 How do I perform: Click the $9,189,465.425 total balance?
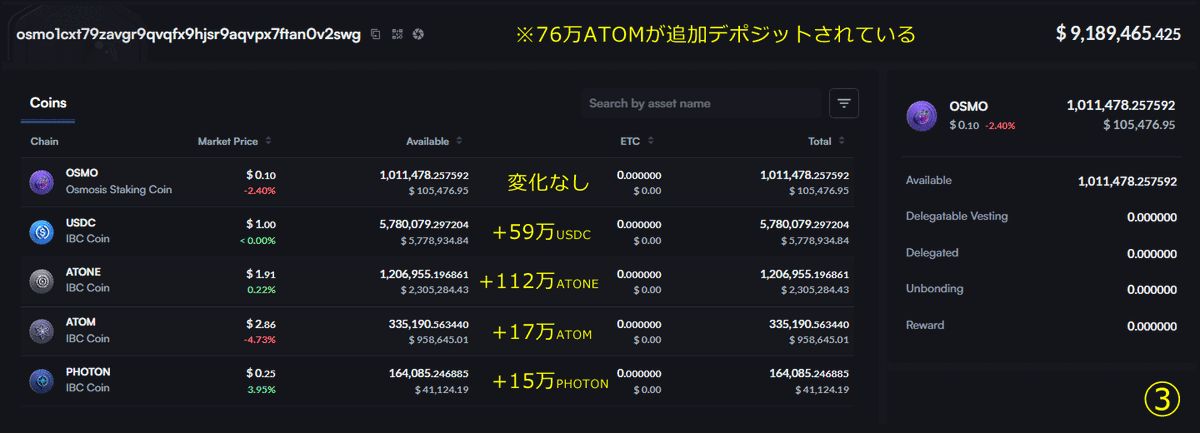(x=1118, y=34)
